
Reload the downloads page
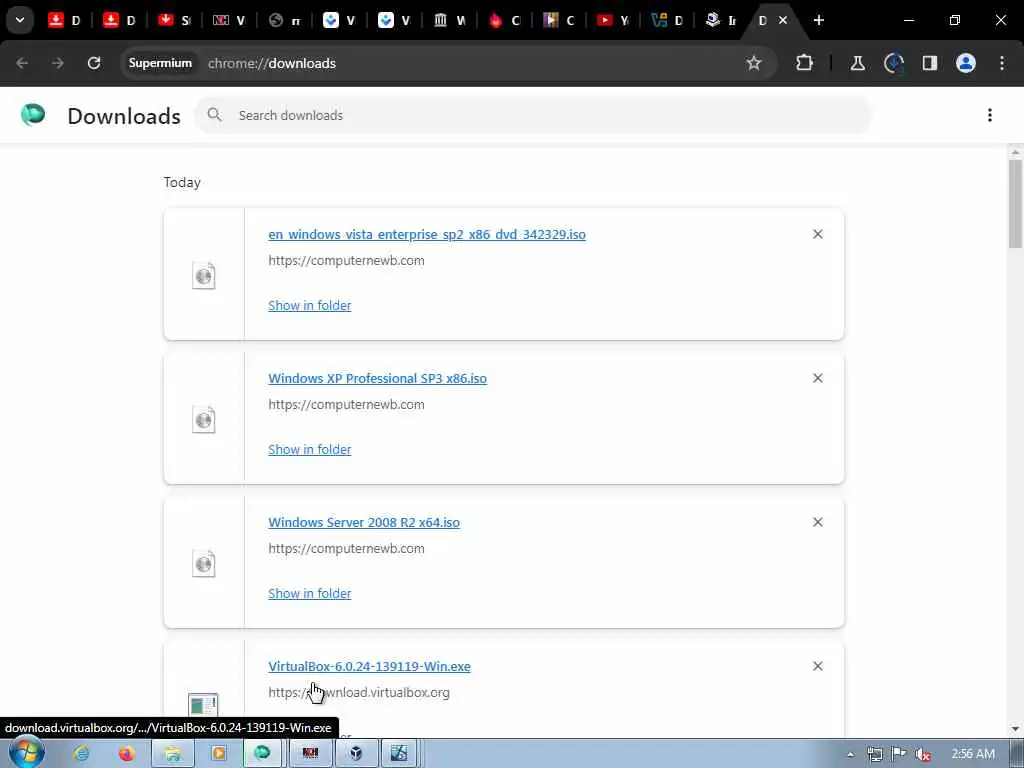tap(94, 63)
